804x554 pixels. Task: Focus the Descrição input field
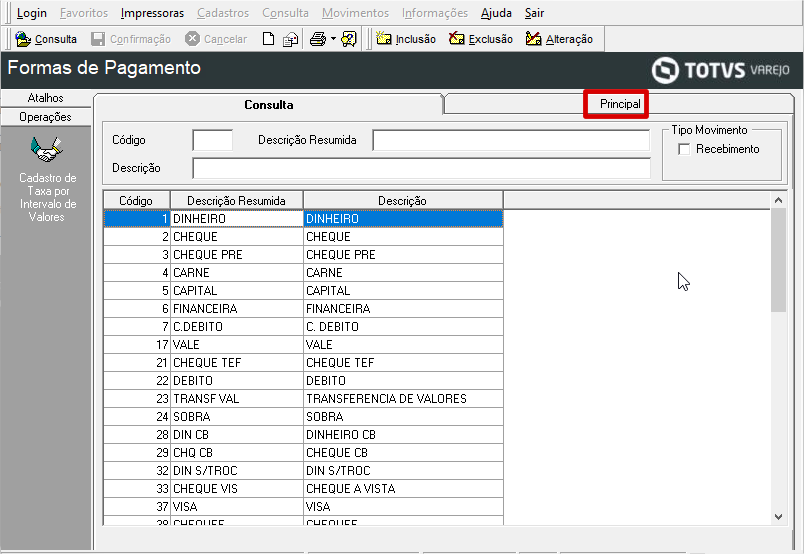(x=421, y=168)
